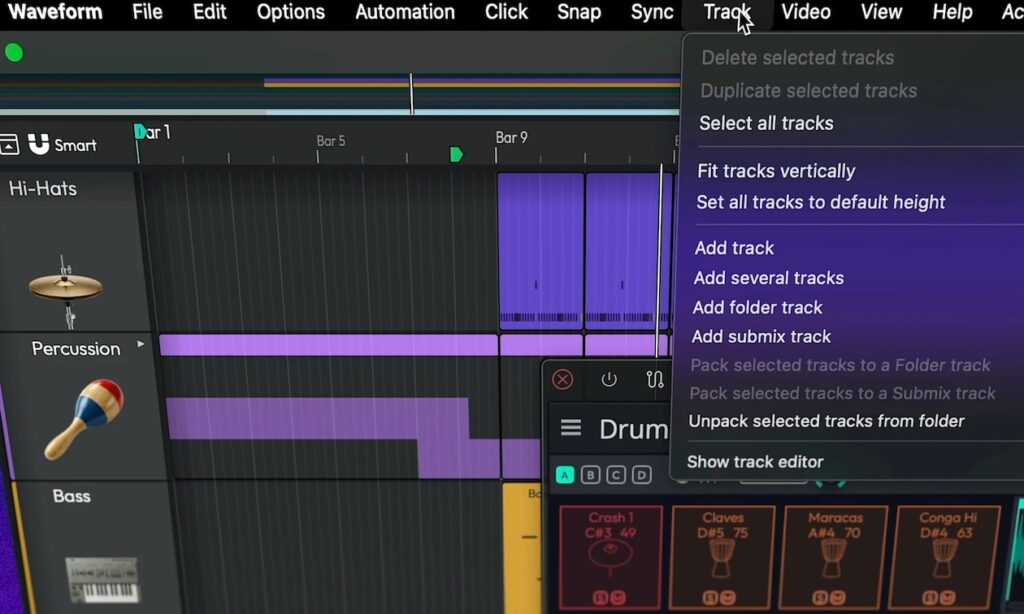Solo the Conga Hi pad
The height and width of the screenshot is (614, 1024).
click(x=931, y=597)
